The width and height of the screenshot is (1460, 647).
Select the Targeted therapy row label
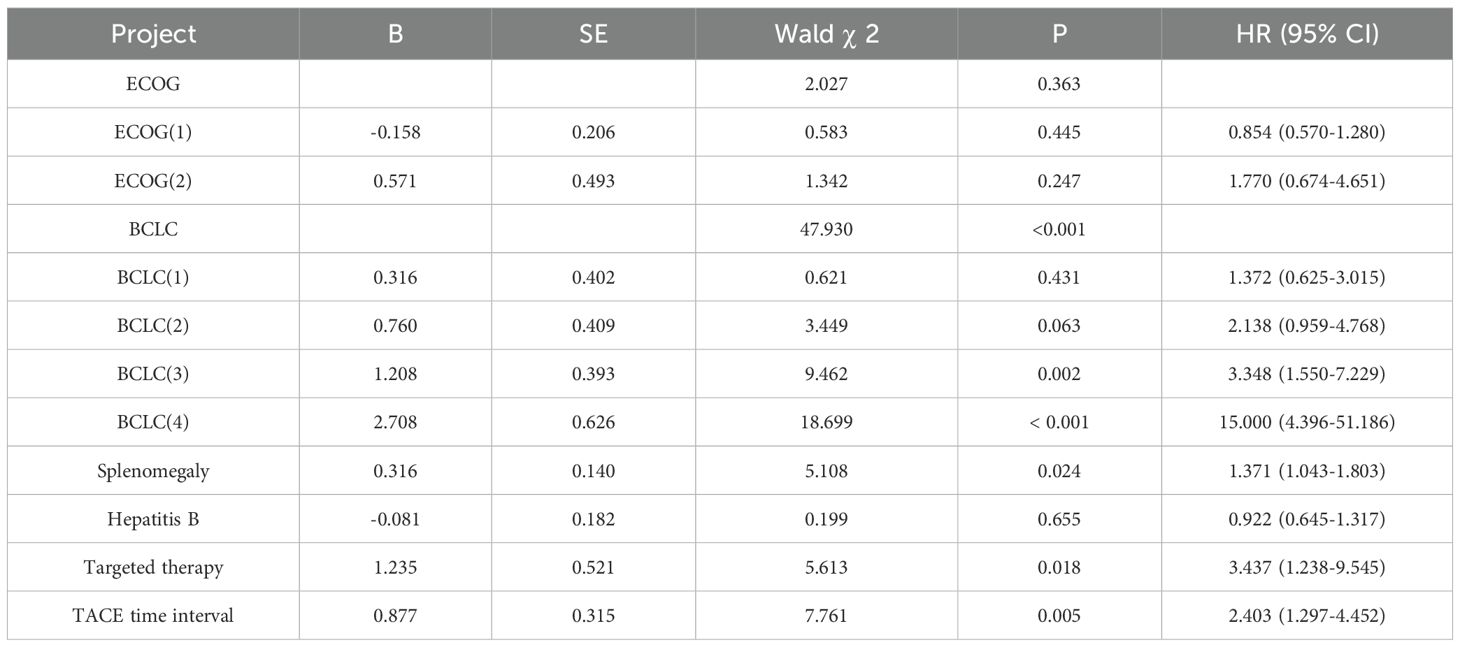[x=153, y=568]
